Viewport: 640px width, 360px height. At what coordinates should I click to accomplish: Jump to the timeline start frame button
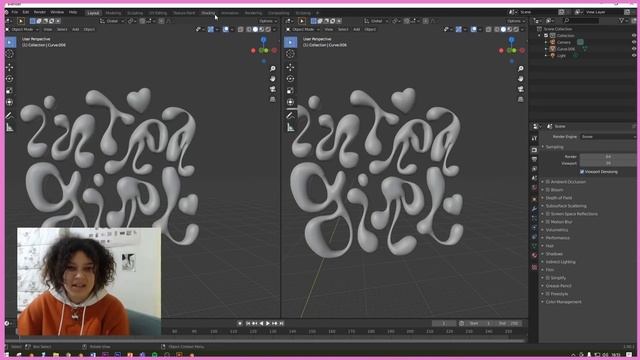[248, 323]
